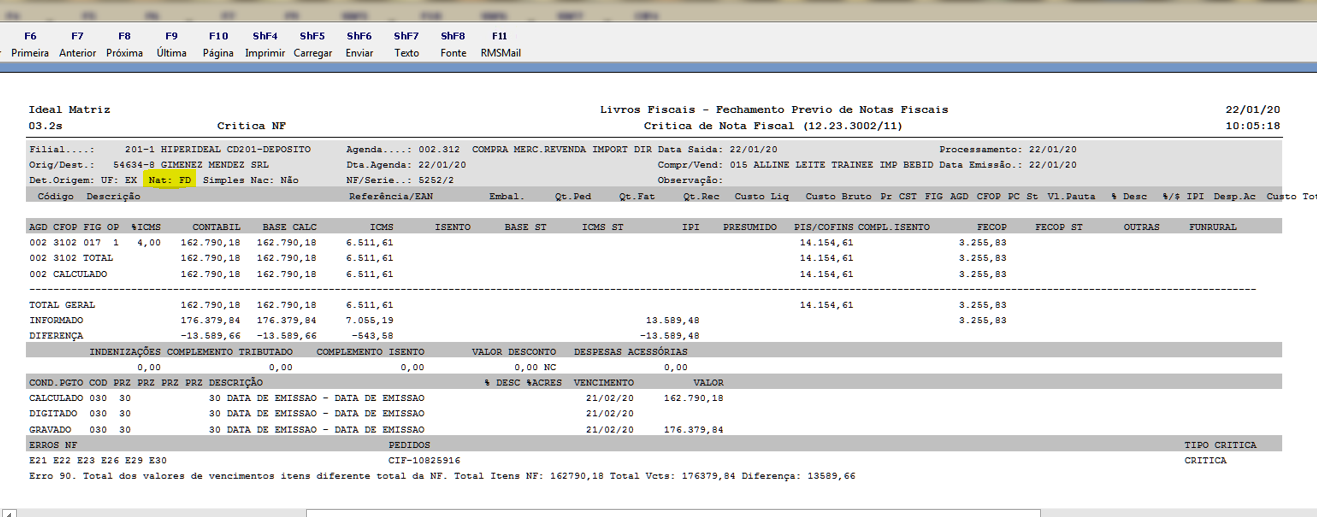Click INFORMADO FECOP value 3.255,83
Screen dimensions: 1317x517
point(982,320)
